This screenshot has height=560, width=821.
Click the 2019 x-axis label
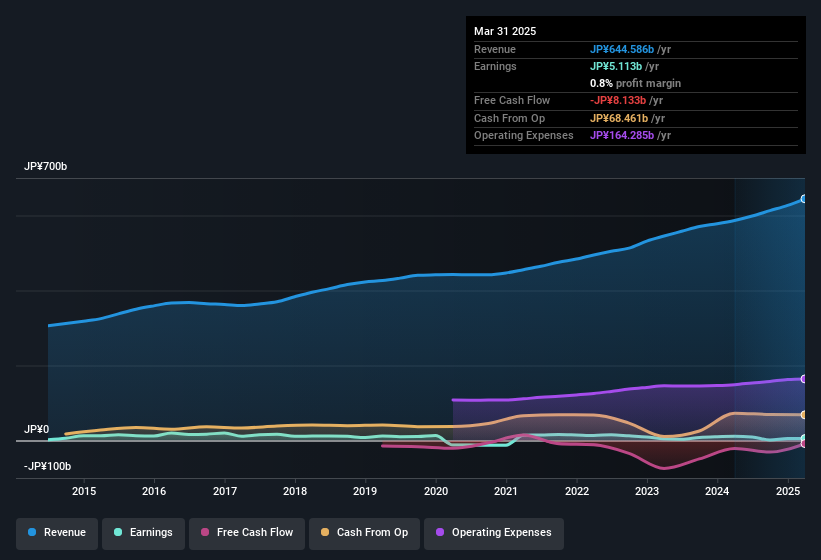[365, 491]
